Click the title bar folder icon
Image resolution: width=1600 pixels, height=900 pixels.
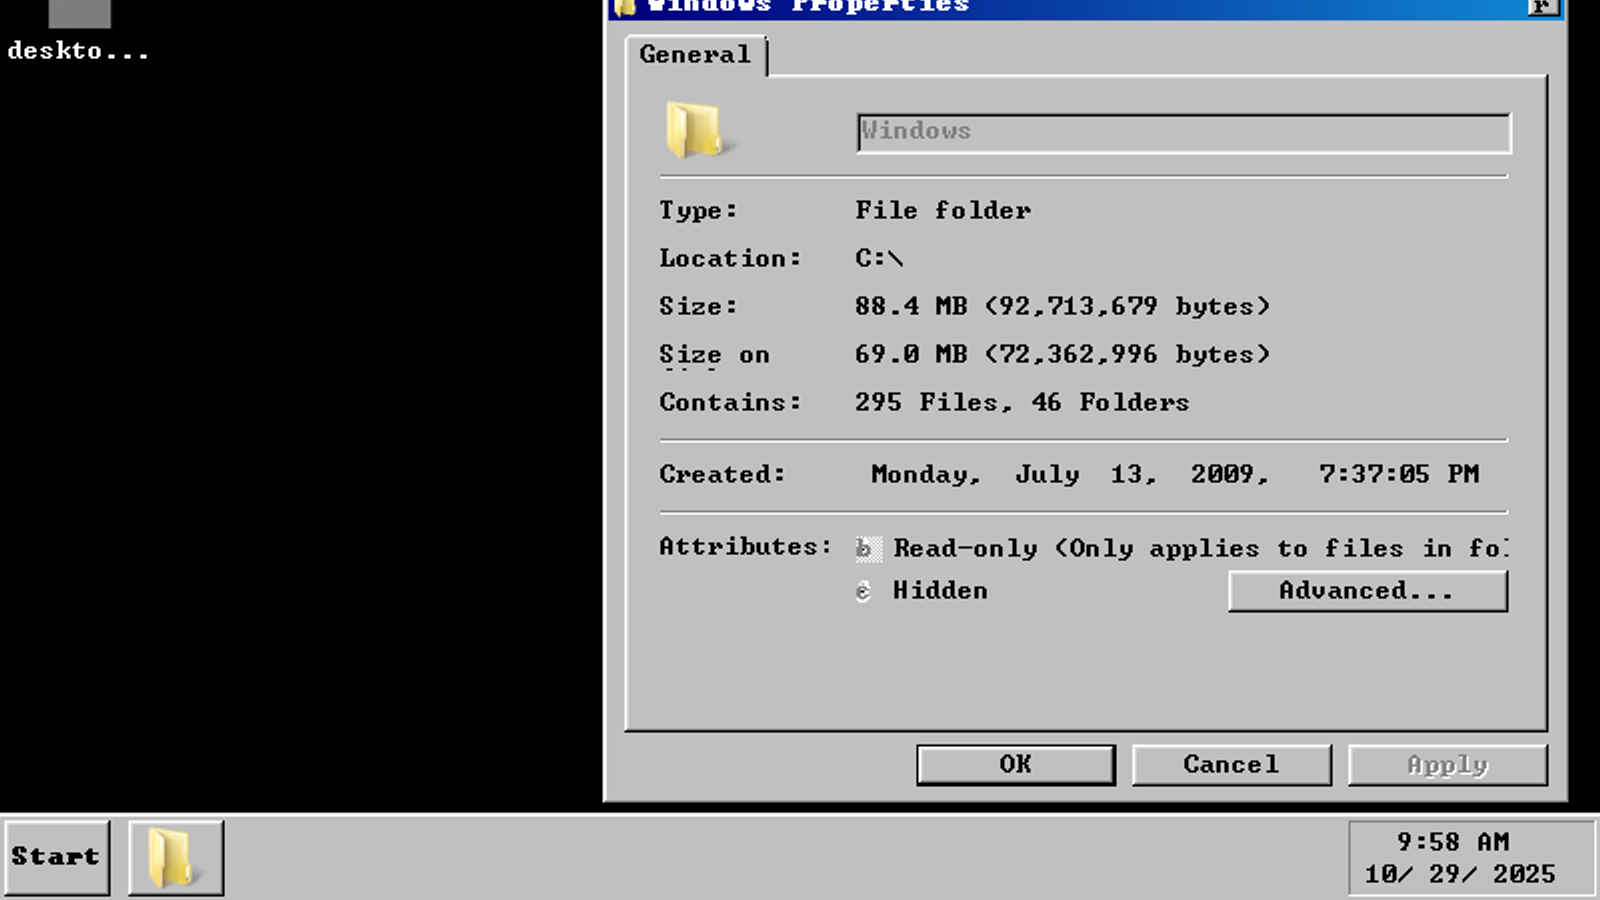pos(625,7)
